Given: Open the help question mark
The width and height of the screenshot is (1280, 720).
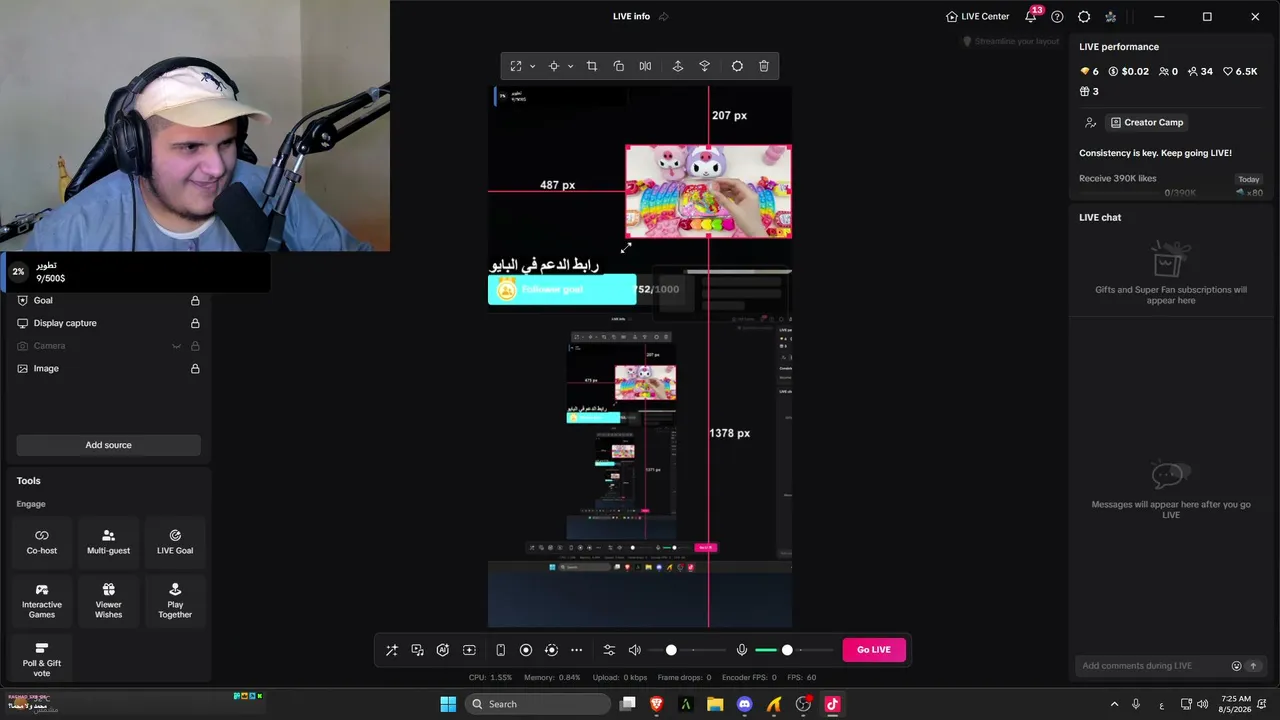Looking at the screenshot, I should pyautogui.click(x=1057, y=16).
